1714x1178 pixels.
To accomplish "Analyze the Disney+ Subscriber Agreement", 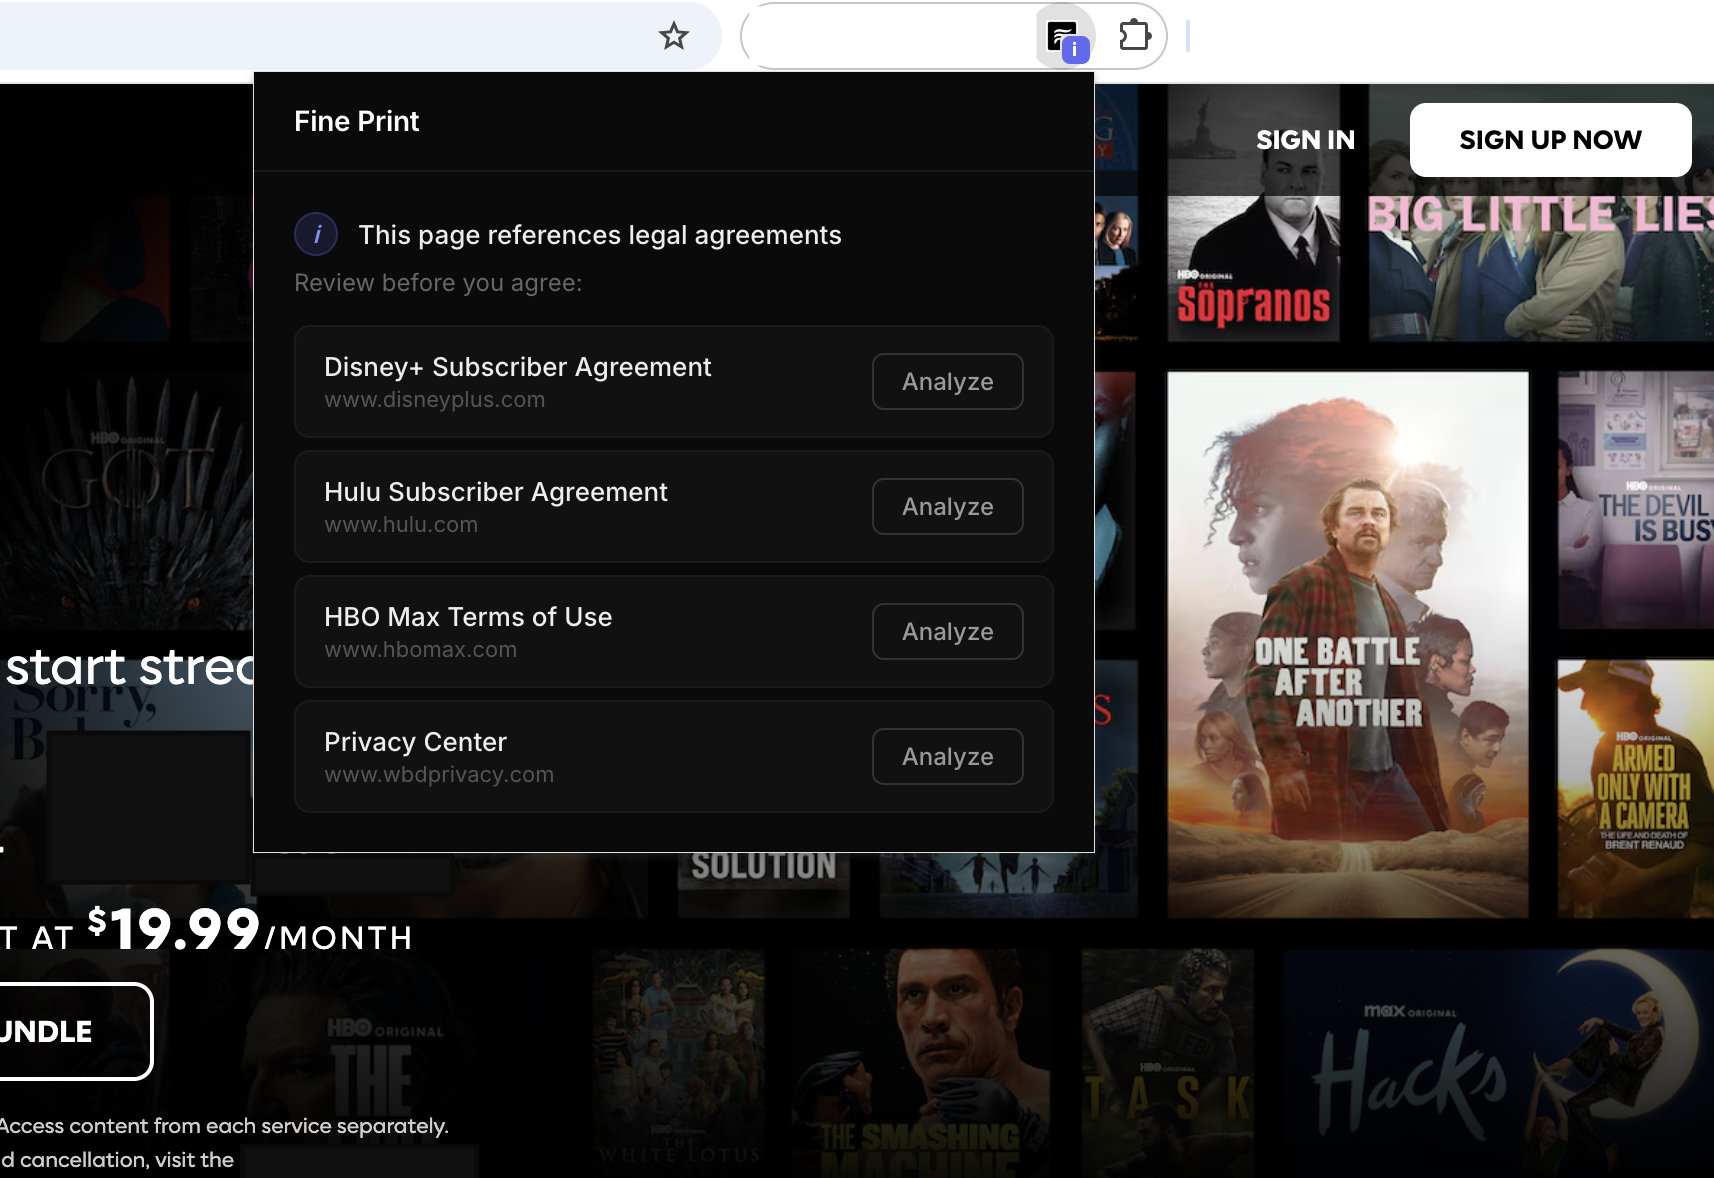I will click(x=947, y=381).
